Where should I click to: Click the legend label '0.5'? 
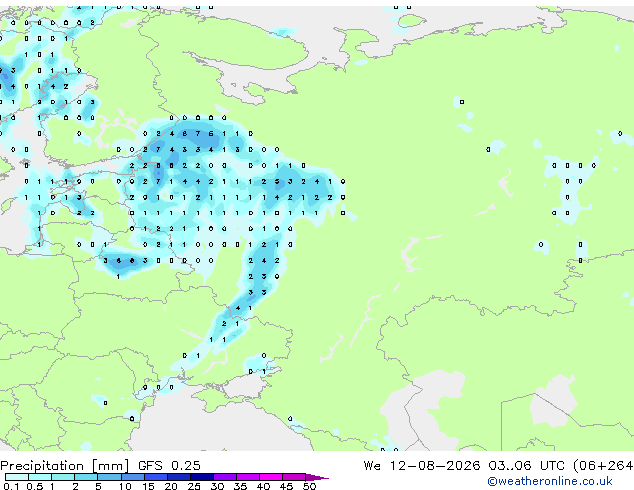point(34,486)
